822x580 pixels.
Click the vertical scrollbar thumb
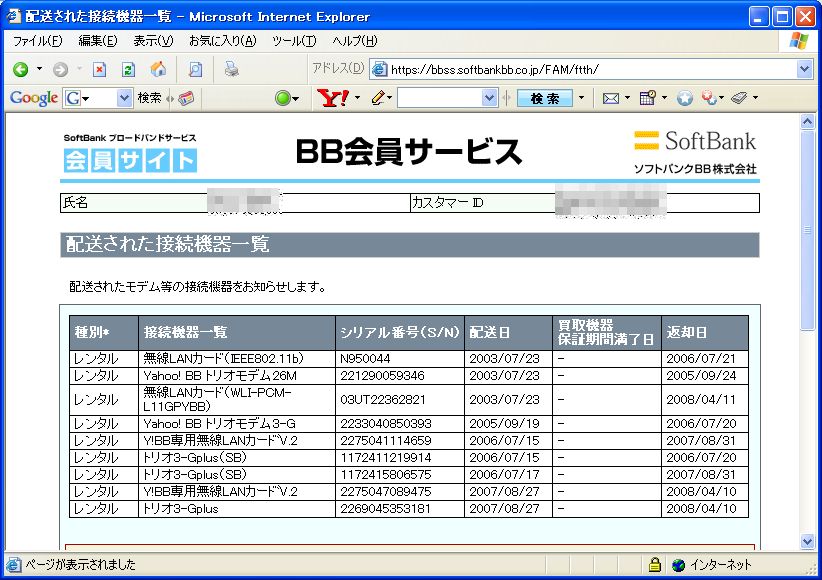[x=807, y=230]
